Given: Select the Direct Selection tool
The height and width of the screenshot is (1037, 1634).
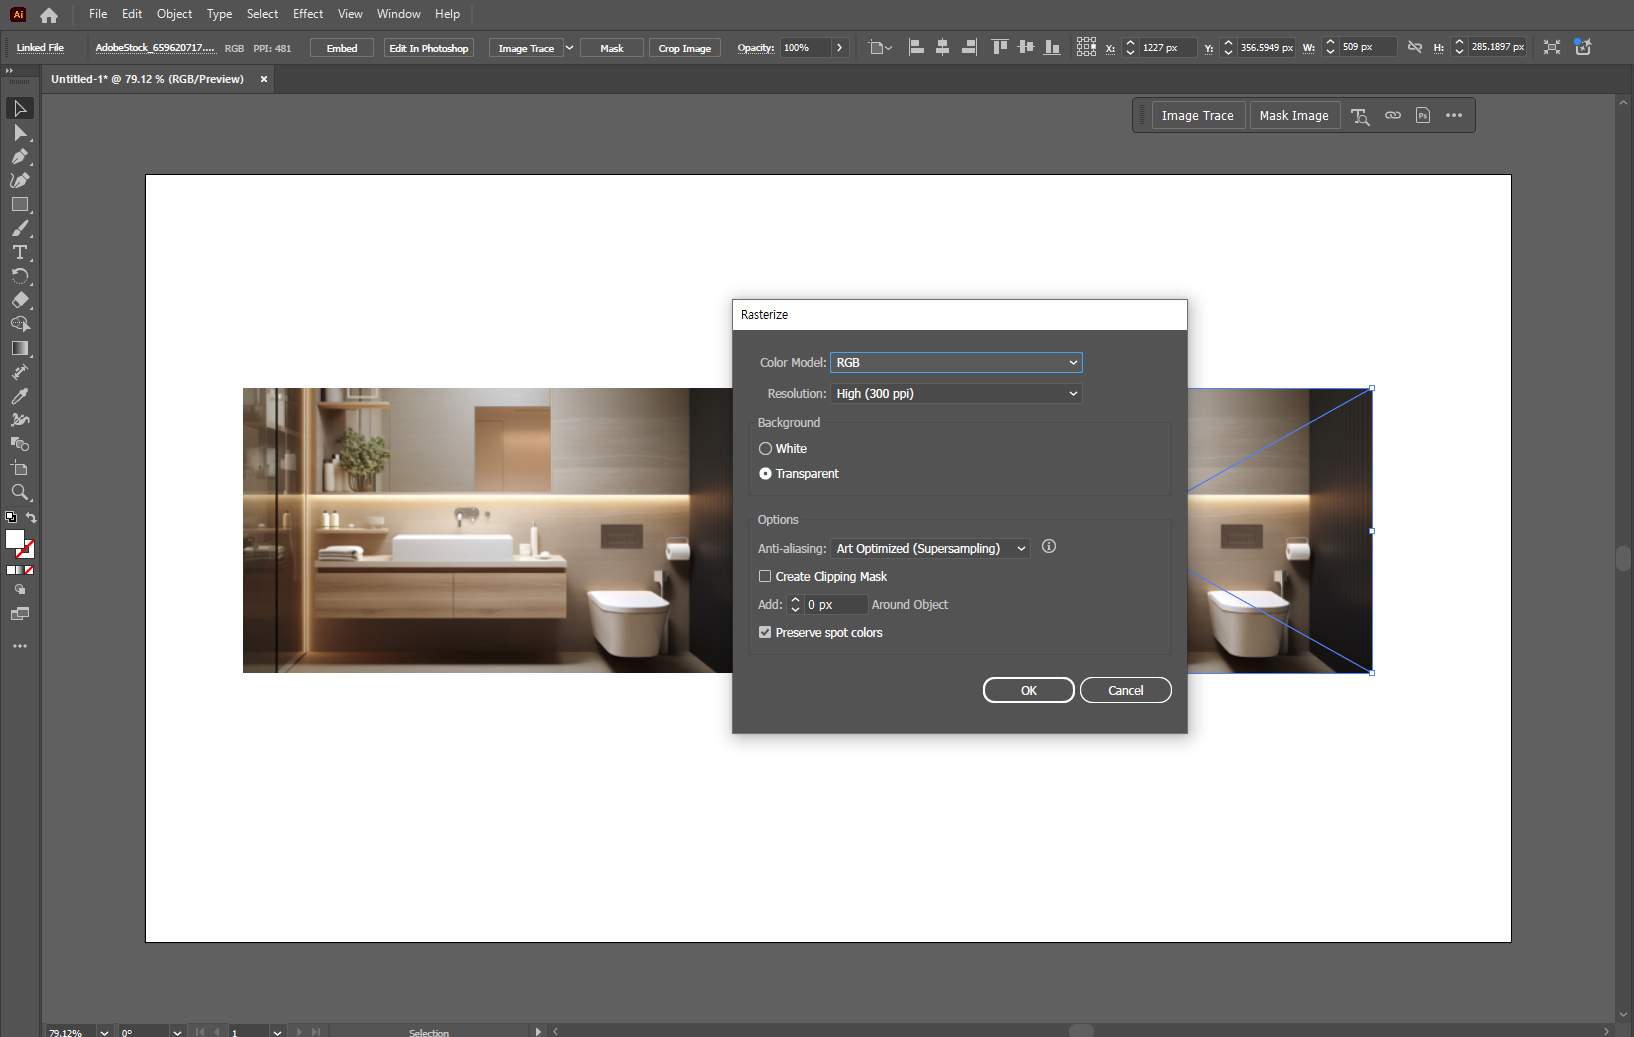Looking at the screenshot, I should 20,132.
